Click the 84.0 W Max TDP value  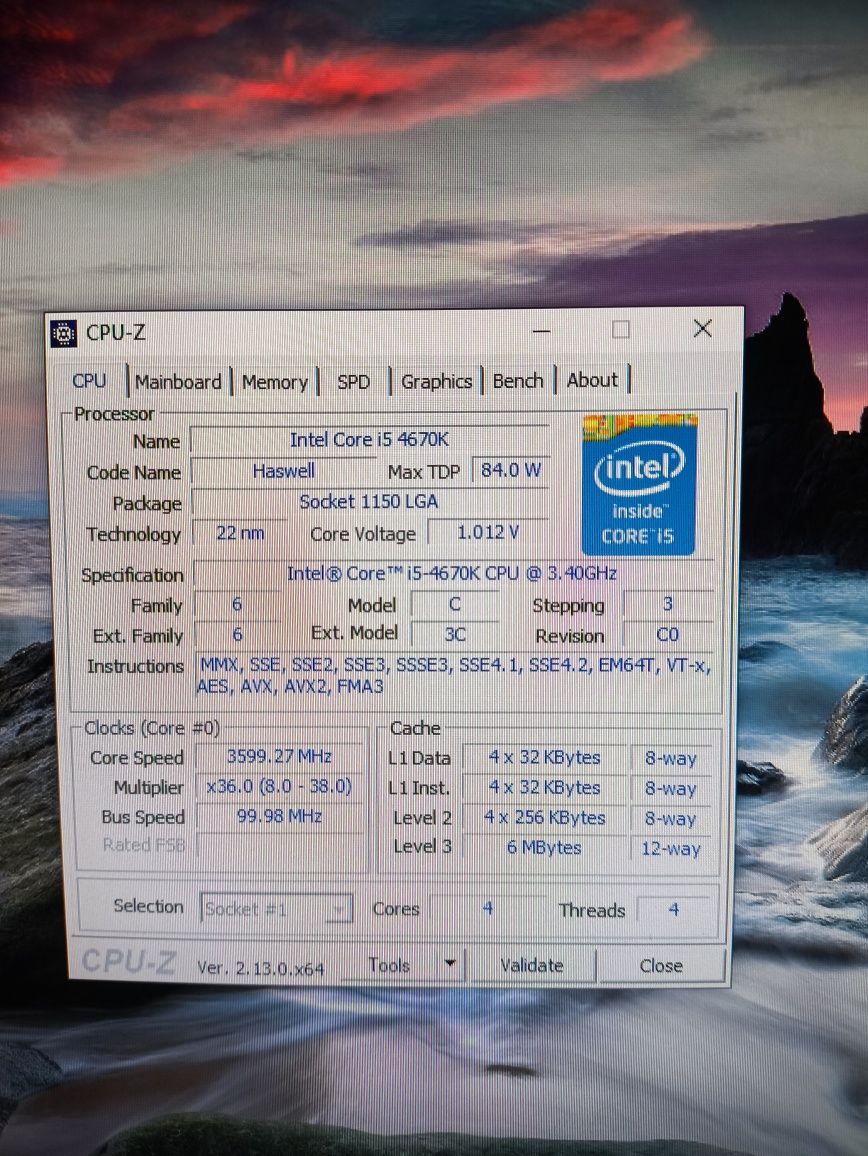510,470
